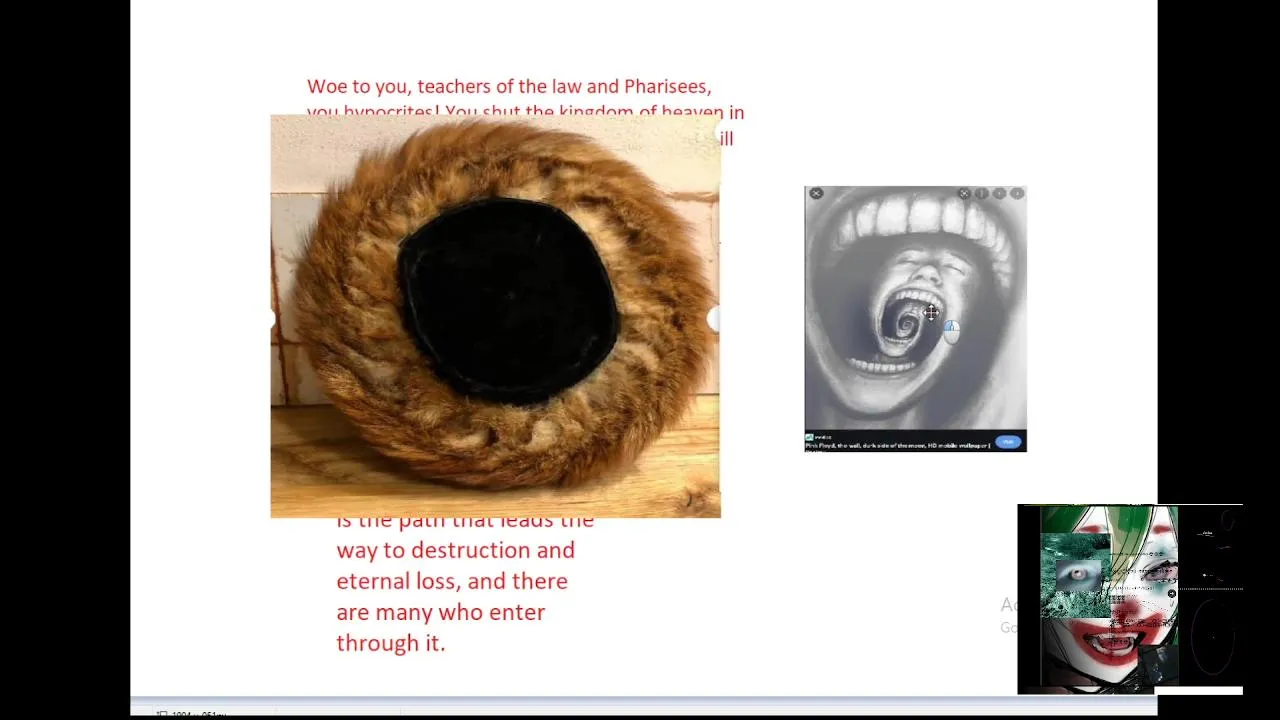This screenshot has height=720, width=1280.
Task: Click the 'are many who enter' text line
Action: point(440,612)
